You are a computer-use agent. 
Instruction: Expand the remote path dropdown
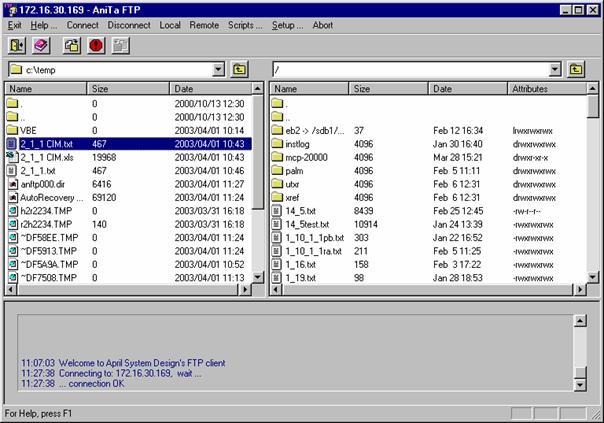point(555,69)
